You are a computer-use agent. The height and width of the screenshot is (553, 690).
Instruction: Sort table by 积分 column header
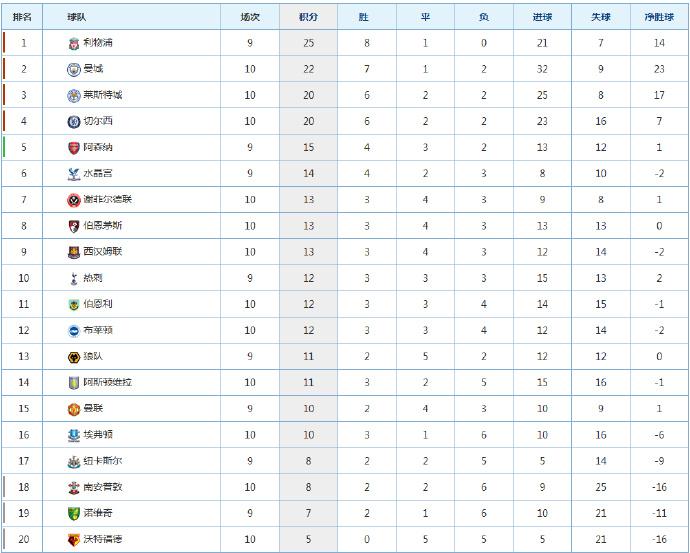308,17
